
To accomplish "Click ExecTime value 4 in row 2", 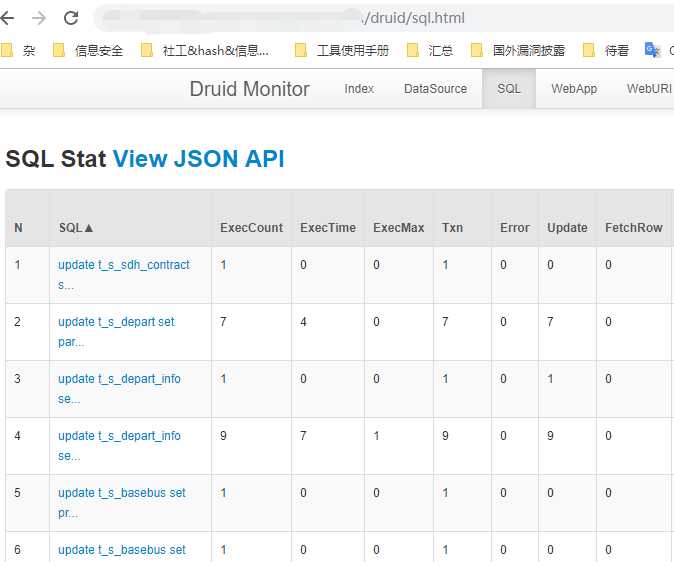I will tap(303, 322).
